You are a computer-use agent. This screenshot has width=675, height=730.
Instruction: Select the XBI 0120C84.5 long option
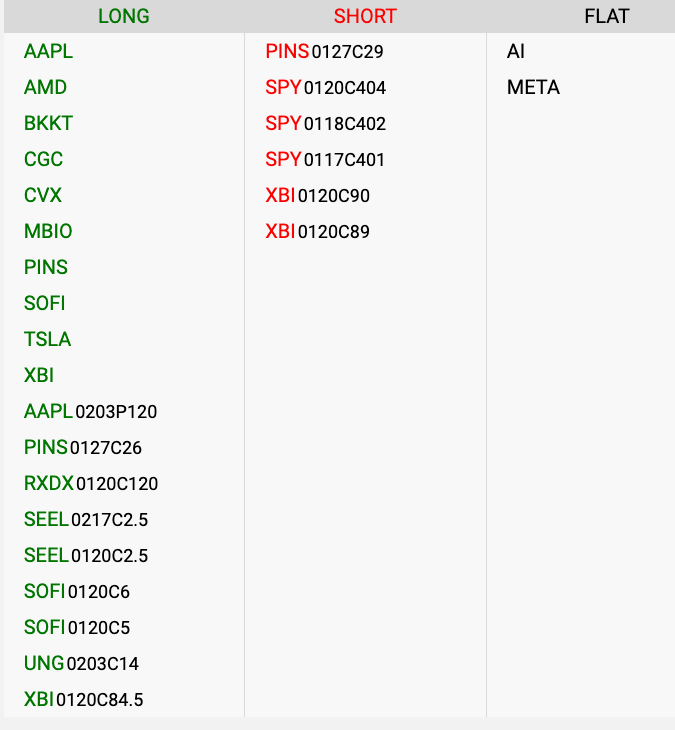click(83, 700)
